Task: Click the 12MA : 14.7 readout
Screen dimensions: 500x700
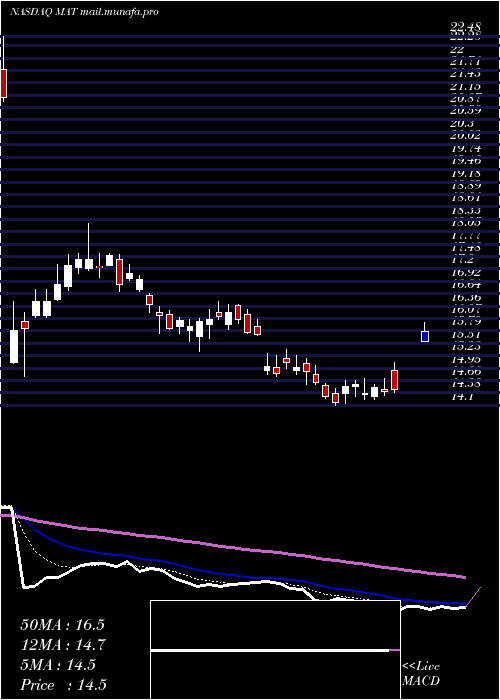Action: pyautogui.click(x=62, y=645)
